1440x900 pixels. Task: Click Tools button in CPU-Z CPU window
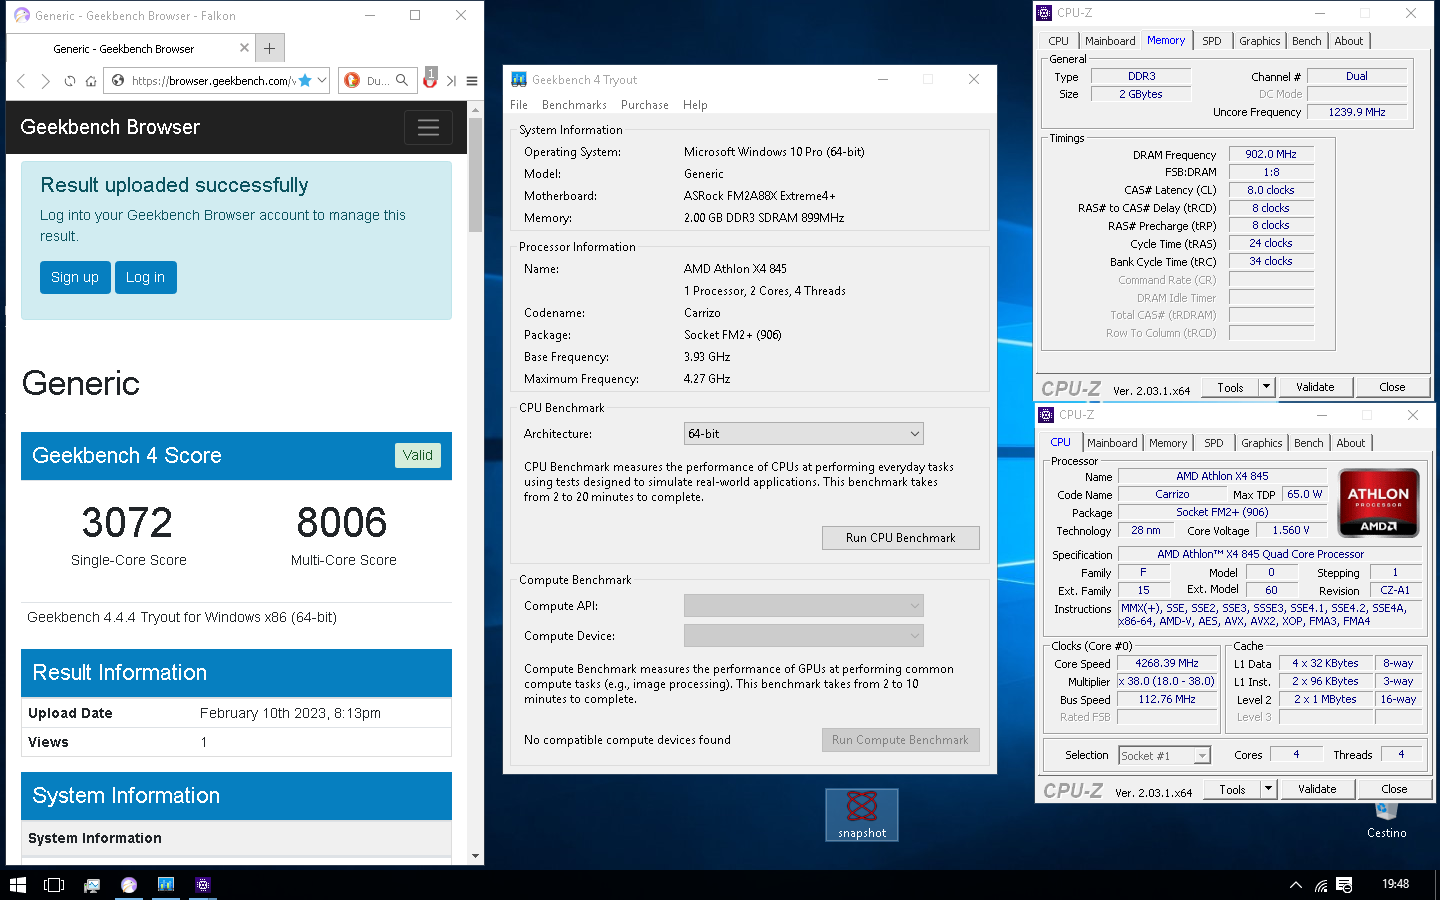tap(1232, 789)
